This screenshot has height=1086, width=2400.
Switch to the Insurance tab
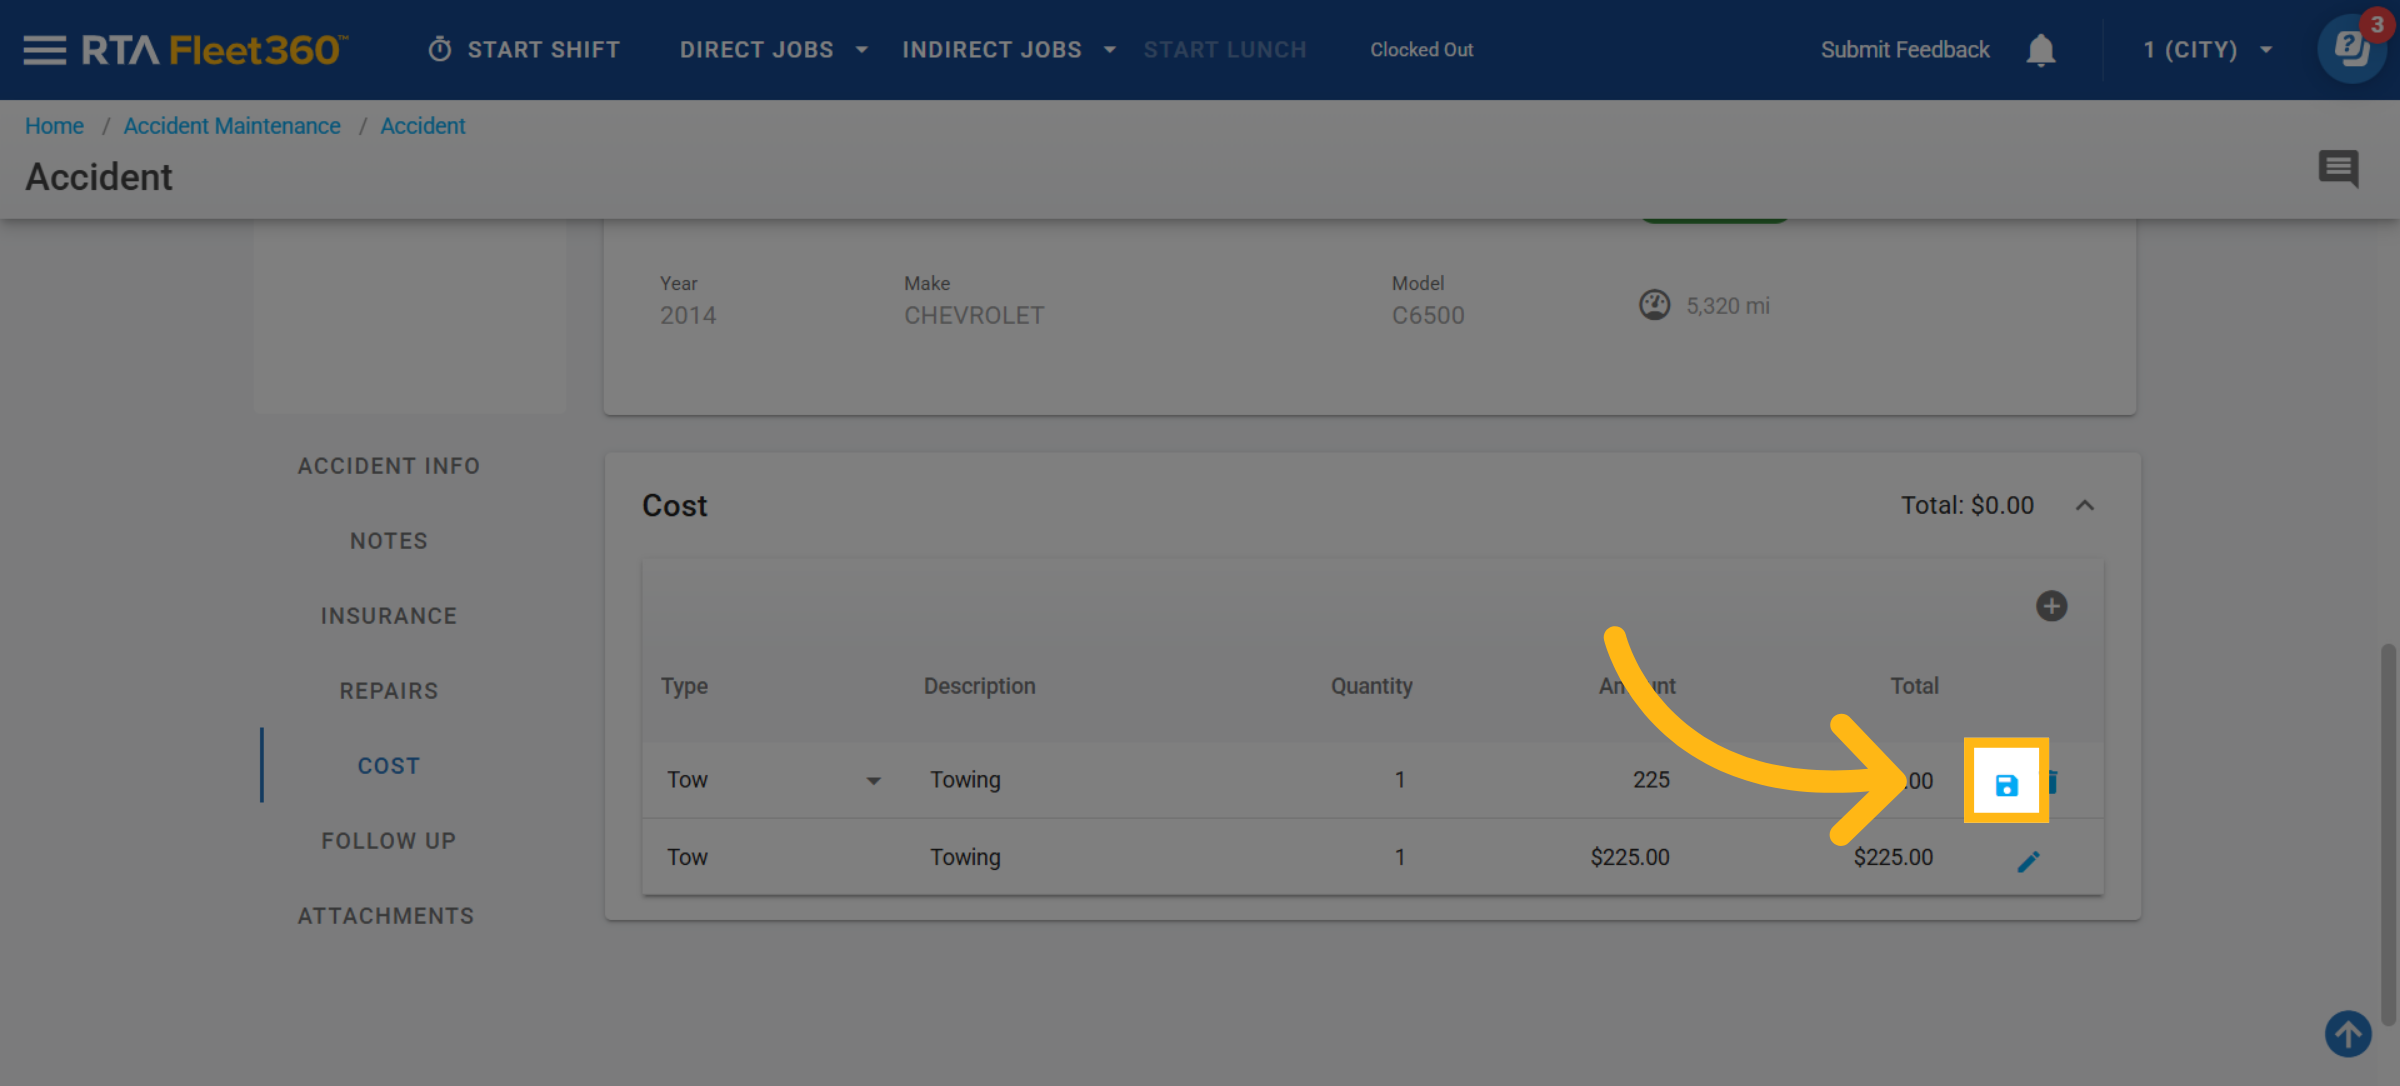pos(388,616)
